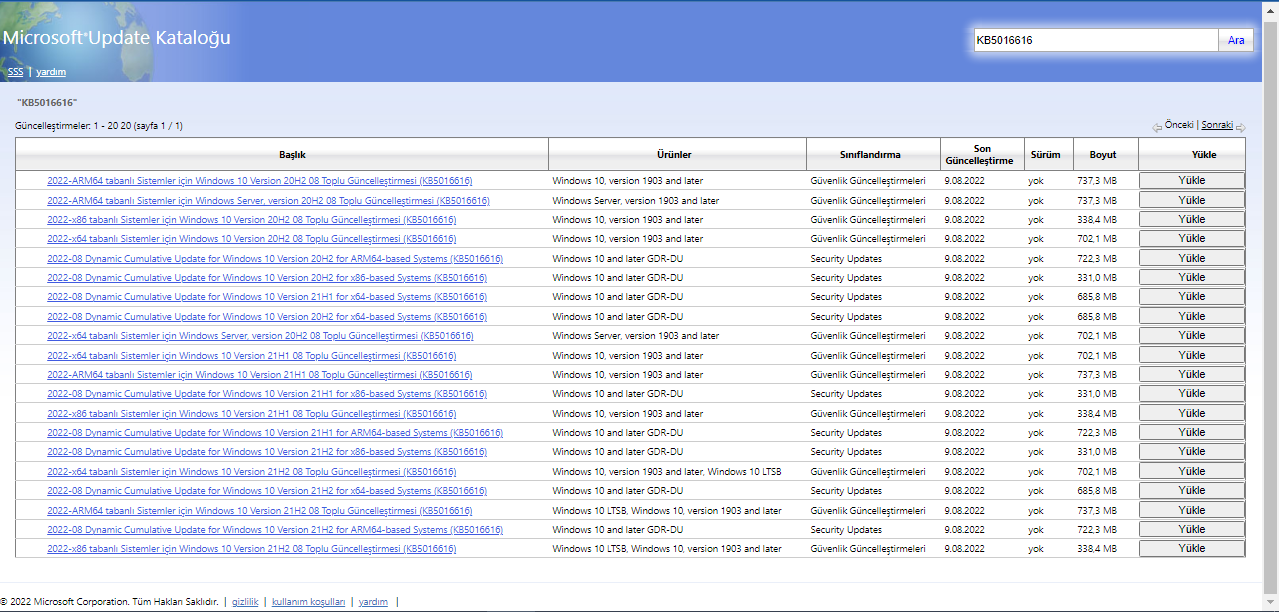Screen dimensions: 1279x612
Task: Click Yükle for x64 Windows 10 20H2 Toplu update
Action: coord(1192,239)
